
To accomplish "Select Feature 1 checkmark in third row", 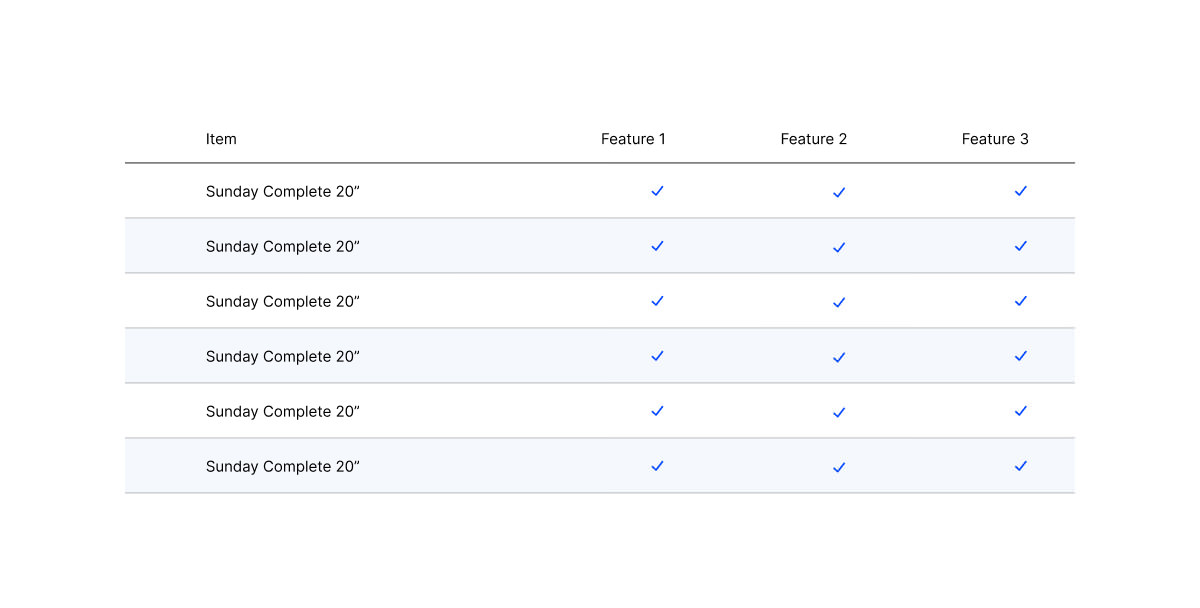I will click(657, 301).
